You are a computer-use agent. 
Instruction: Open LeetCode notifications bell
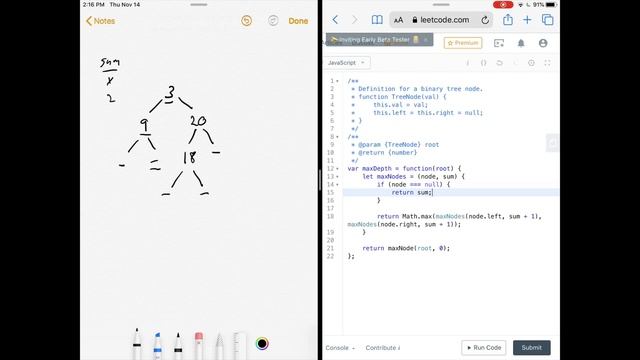tap(521, 43)
